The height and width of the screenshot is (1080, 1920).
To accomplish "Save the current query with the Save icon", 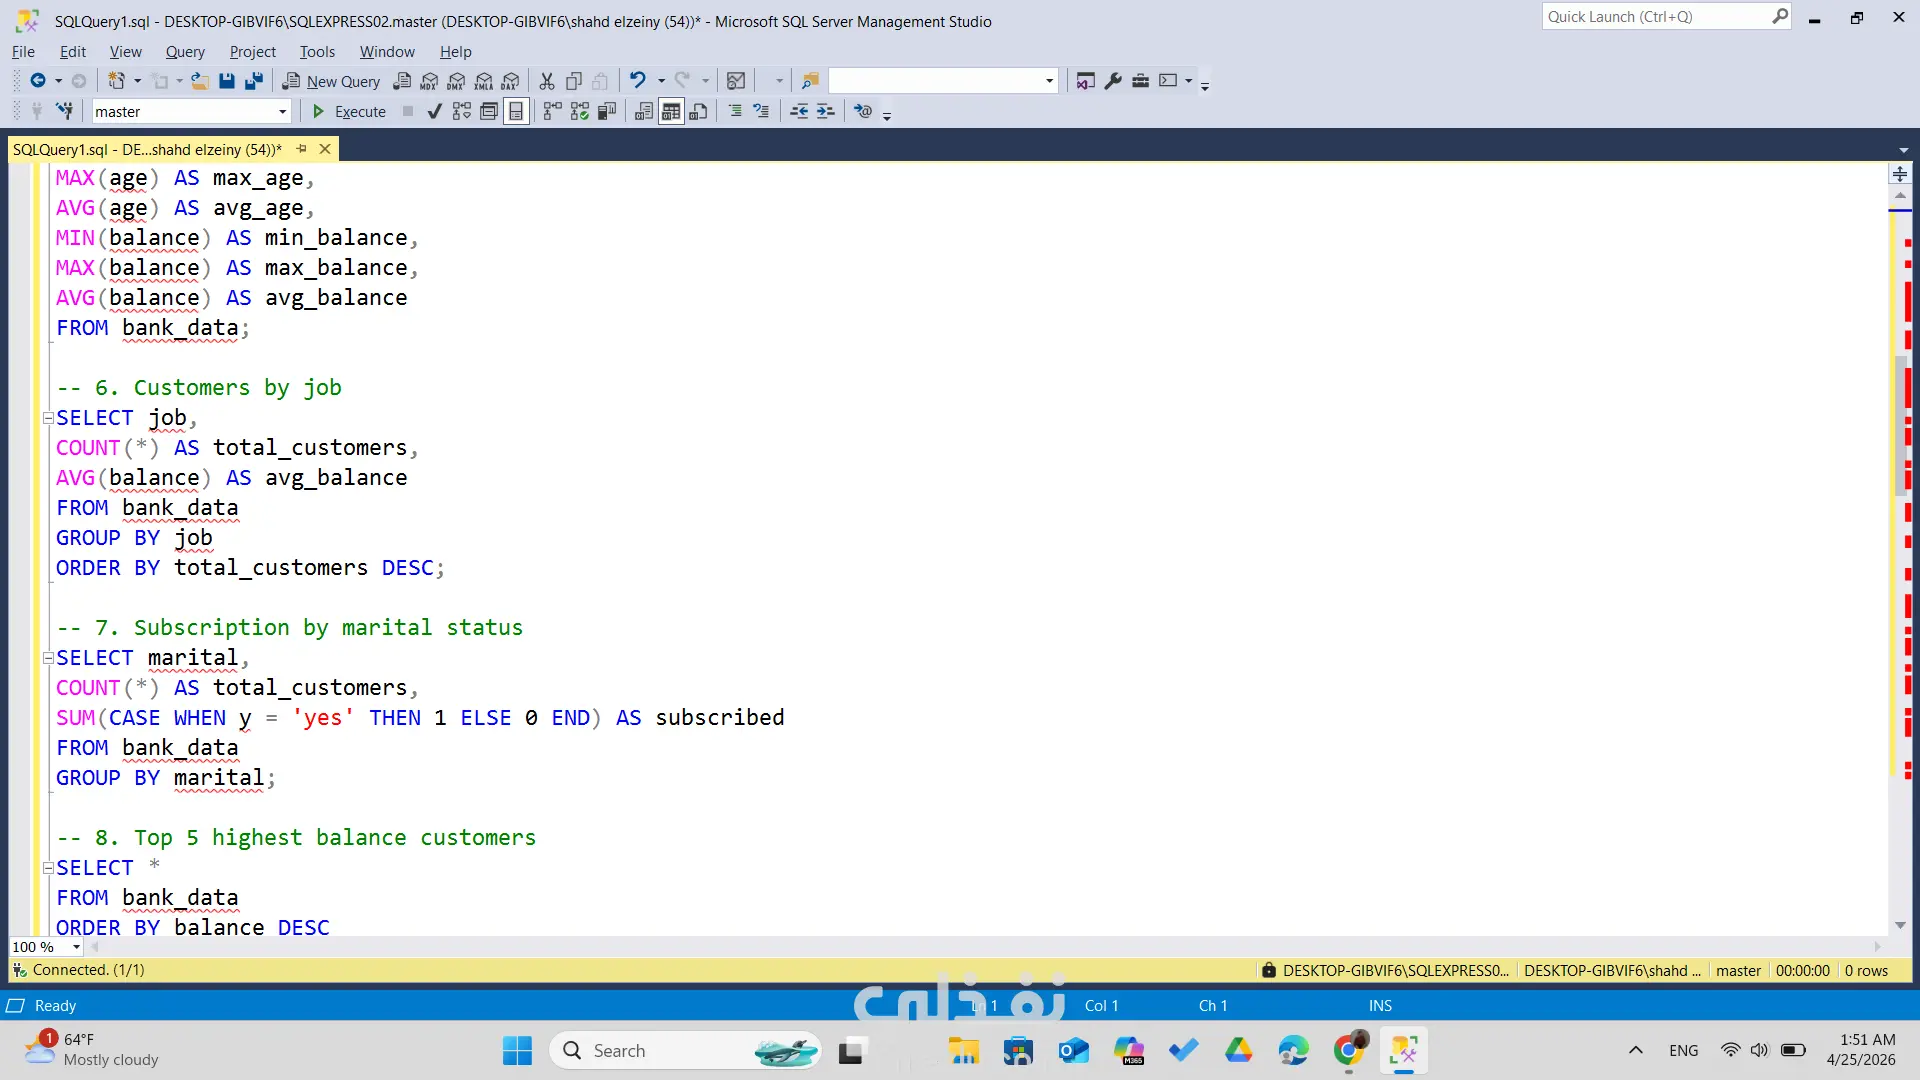I will coord(227,81).
